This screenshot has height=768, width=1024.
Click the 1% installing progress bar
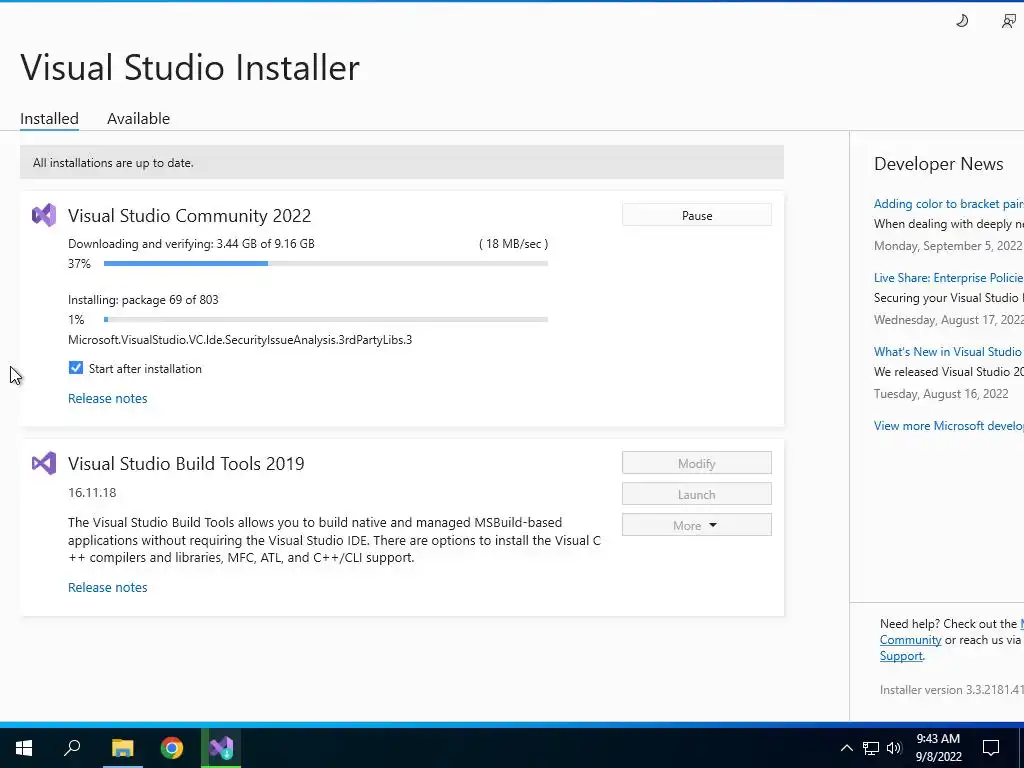pyautogui.click(x=326, y=319)
